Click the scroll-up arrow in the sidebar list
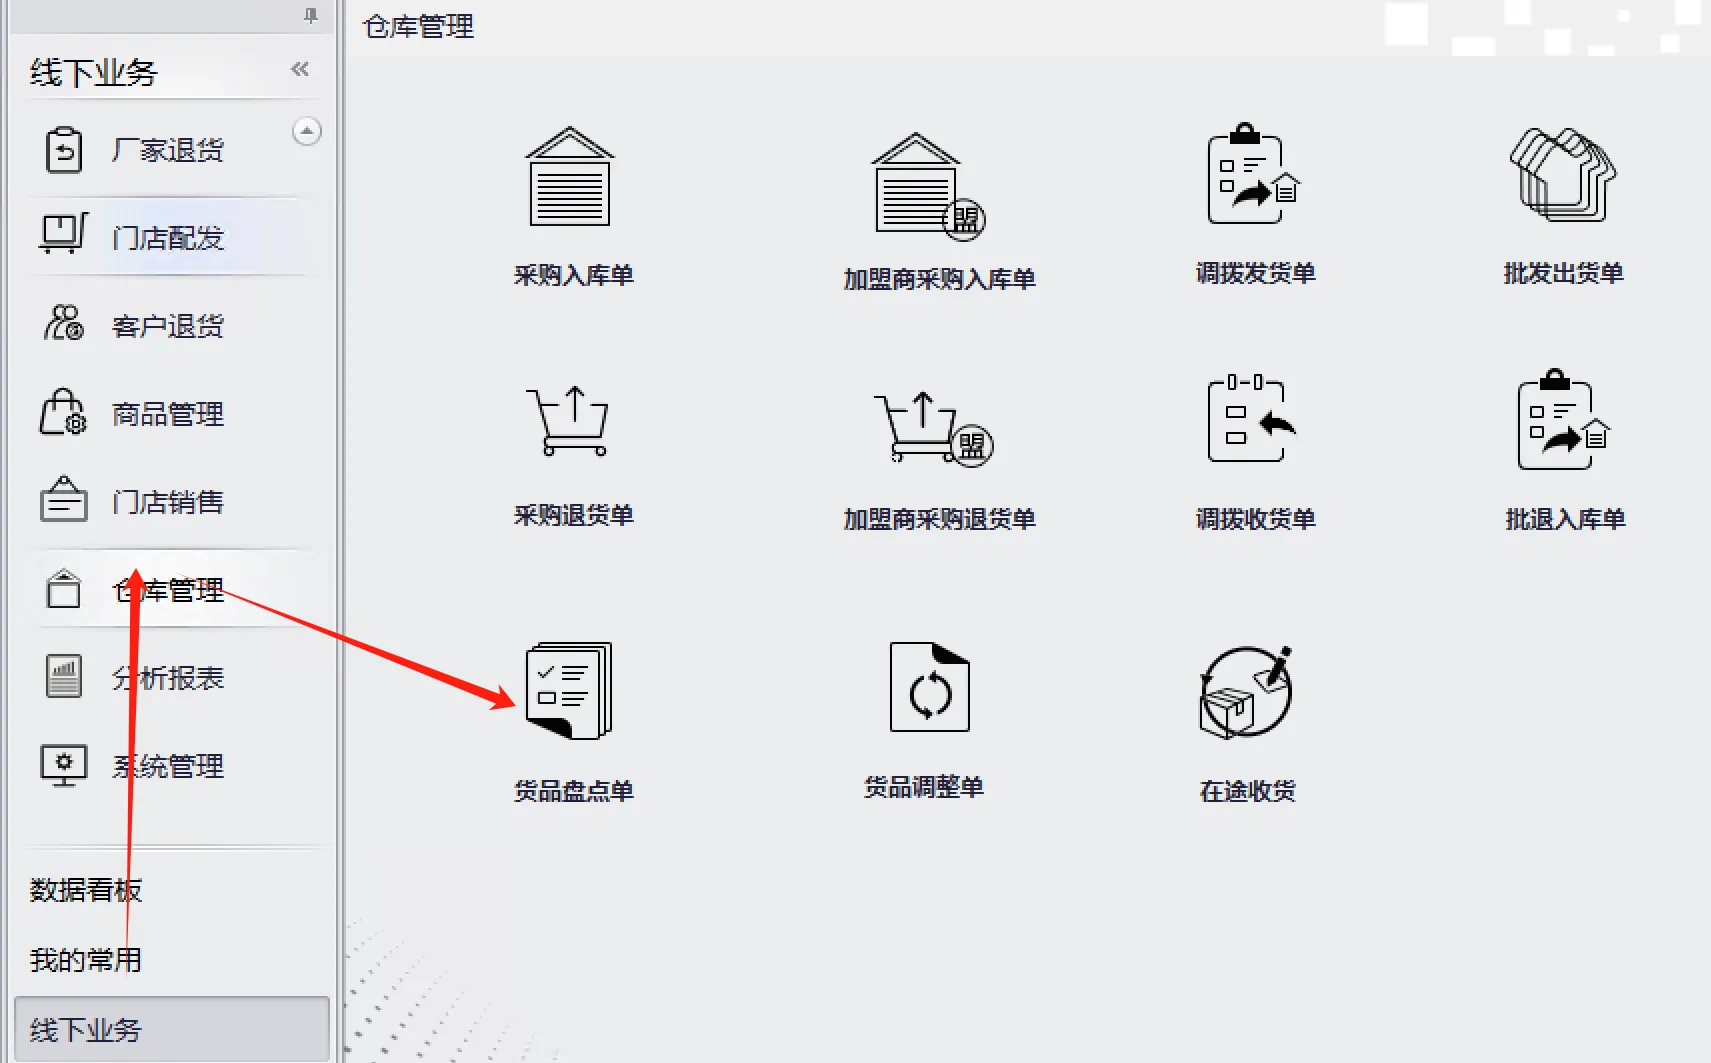 [x=307, y=131]
